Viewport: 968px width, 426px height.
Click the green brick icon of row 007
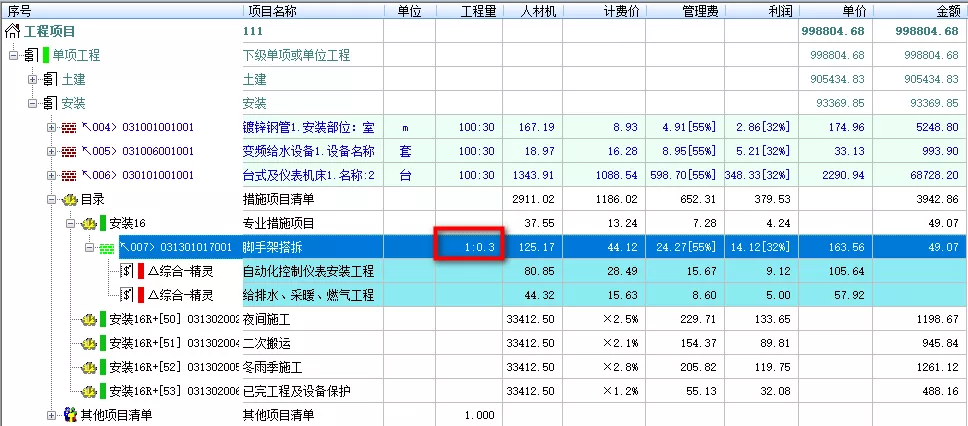point(105,247)
